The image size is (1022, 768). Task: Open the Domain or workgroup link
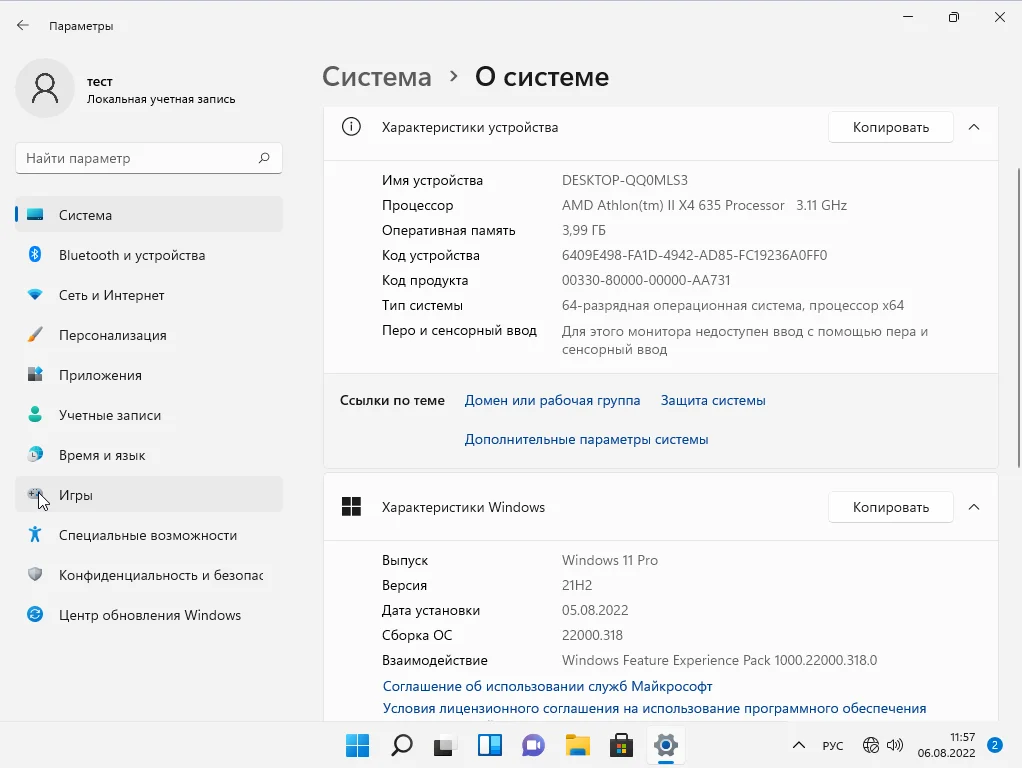click(x=552, y=400)
